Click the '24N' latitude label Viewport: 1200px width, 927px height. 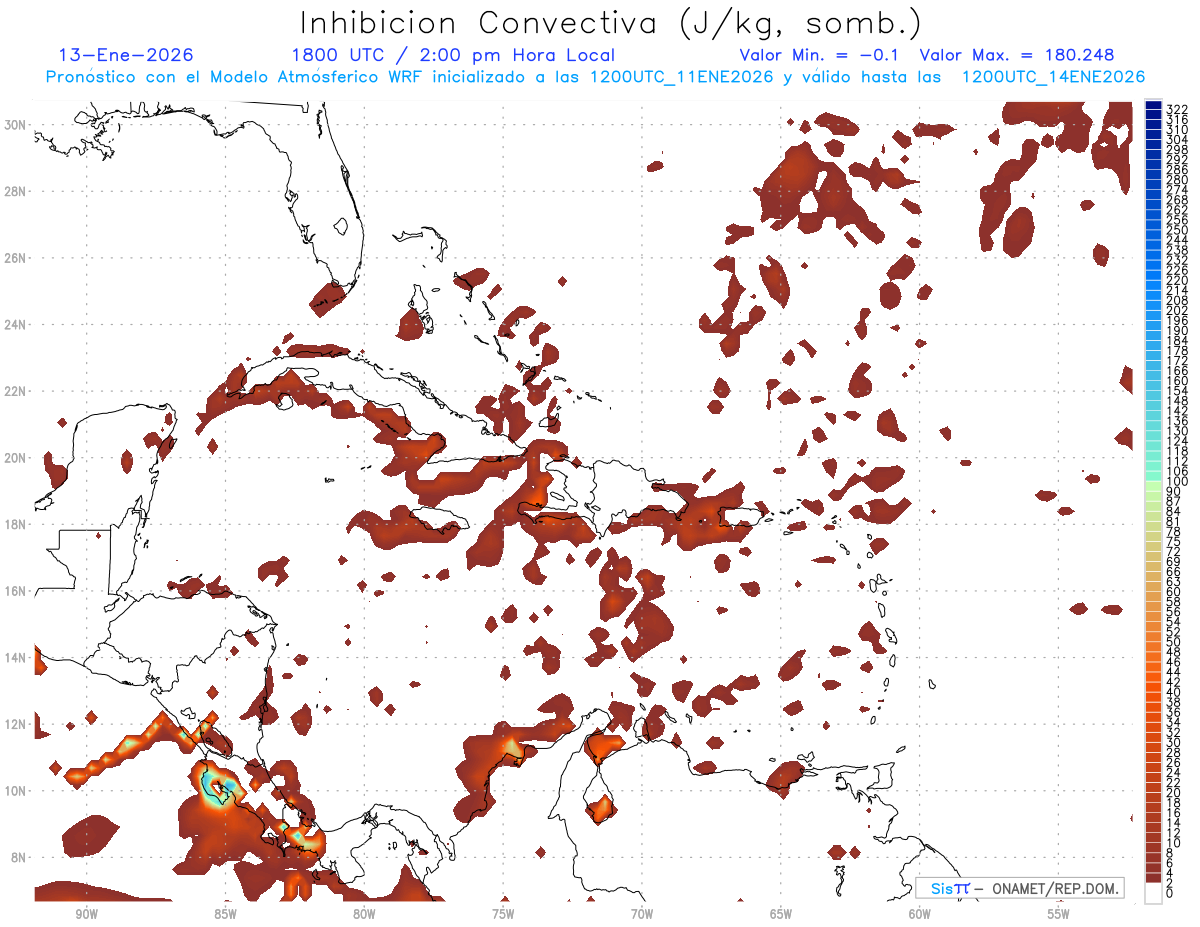click(16, 325)
